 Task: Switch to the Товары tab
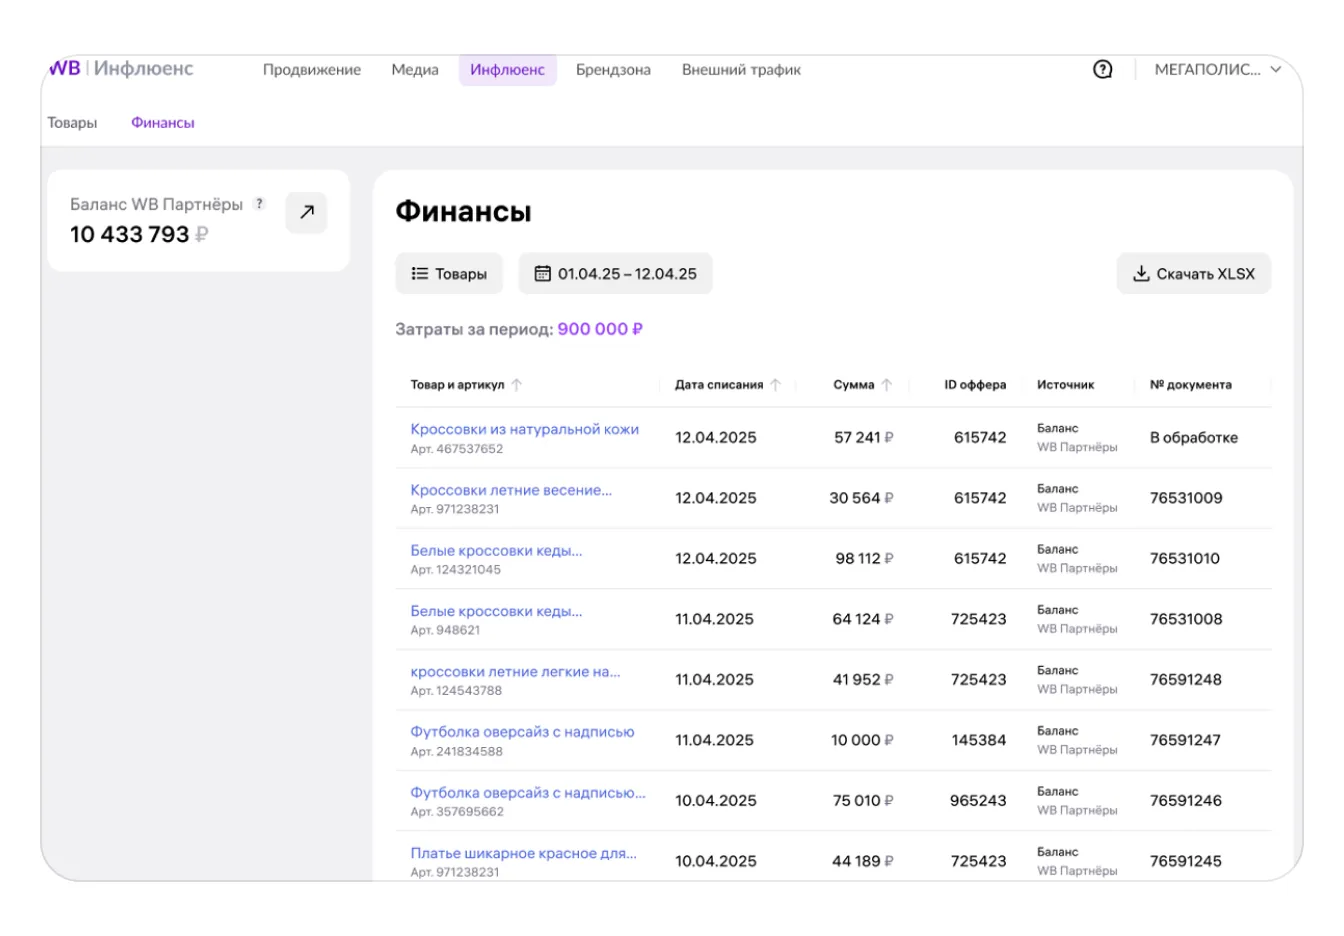pyautogui.click(x=72, y=122)
